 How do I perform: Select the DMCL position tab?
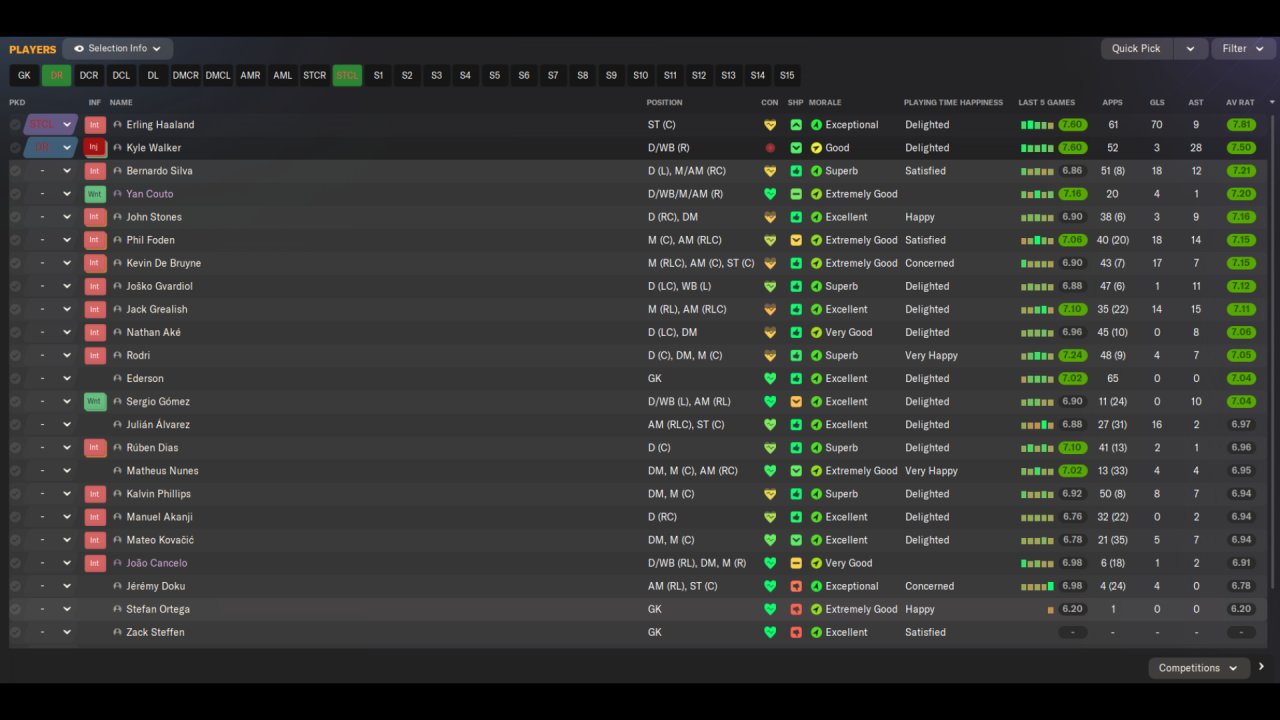218,75
